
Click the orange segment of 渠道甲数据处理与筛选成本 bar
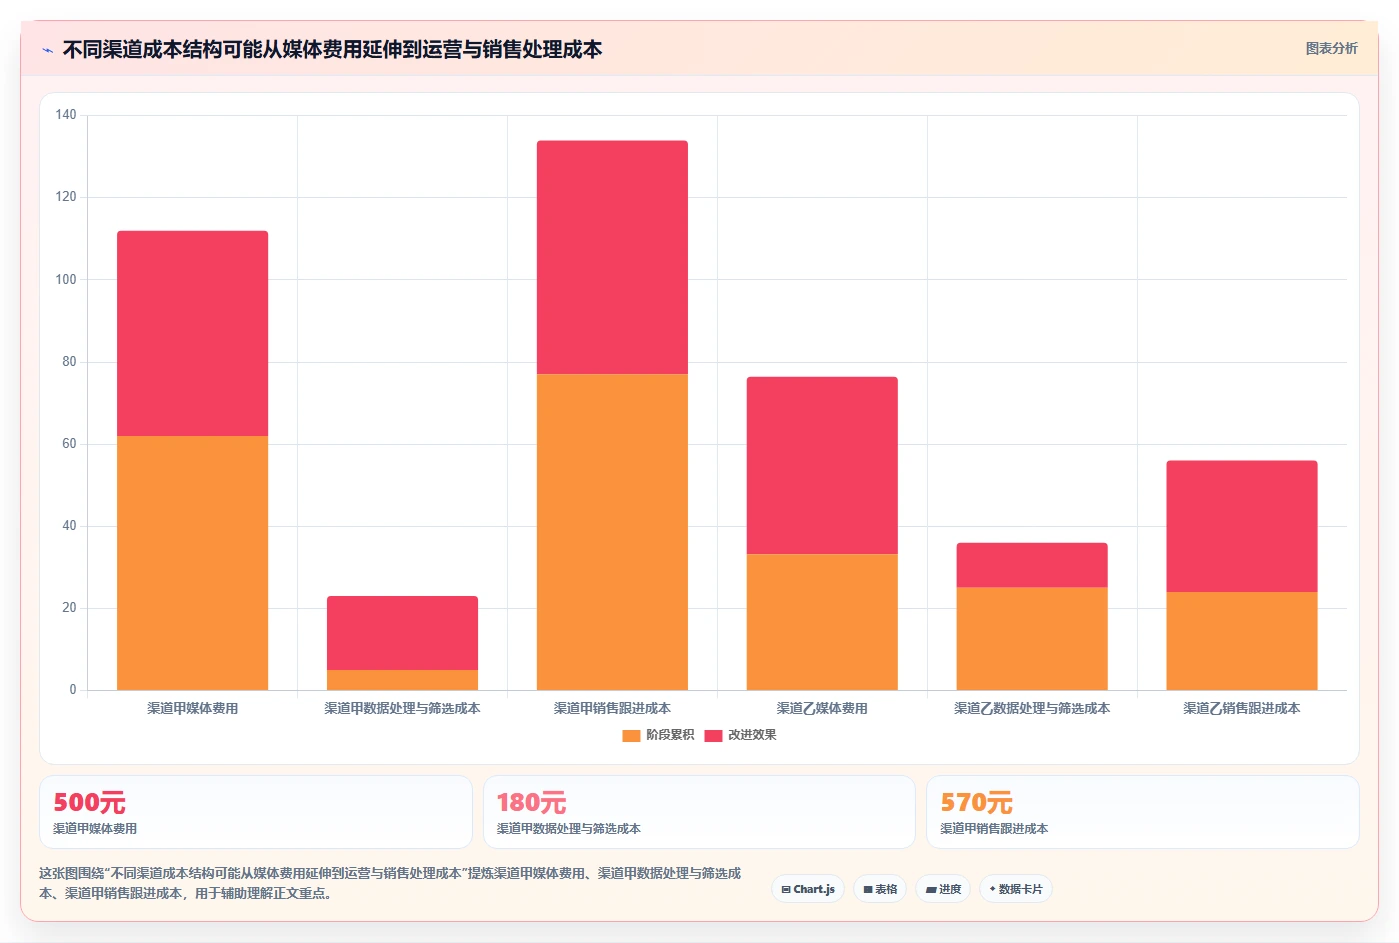[x=402, y=680]
